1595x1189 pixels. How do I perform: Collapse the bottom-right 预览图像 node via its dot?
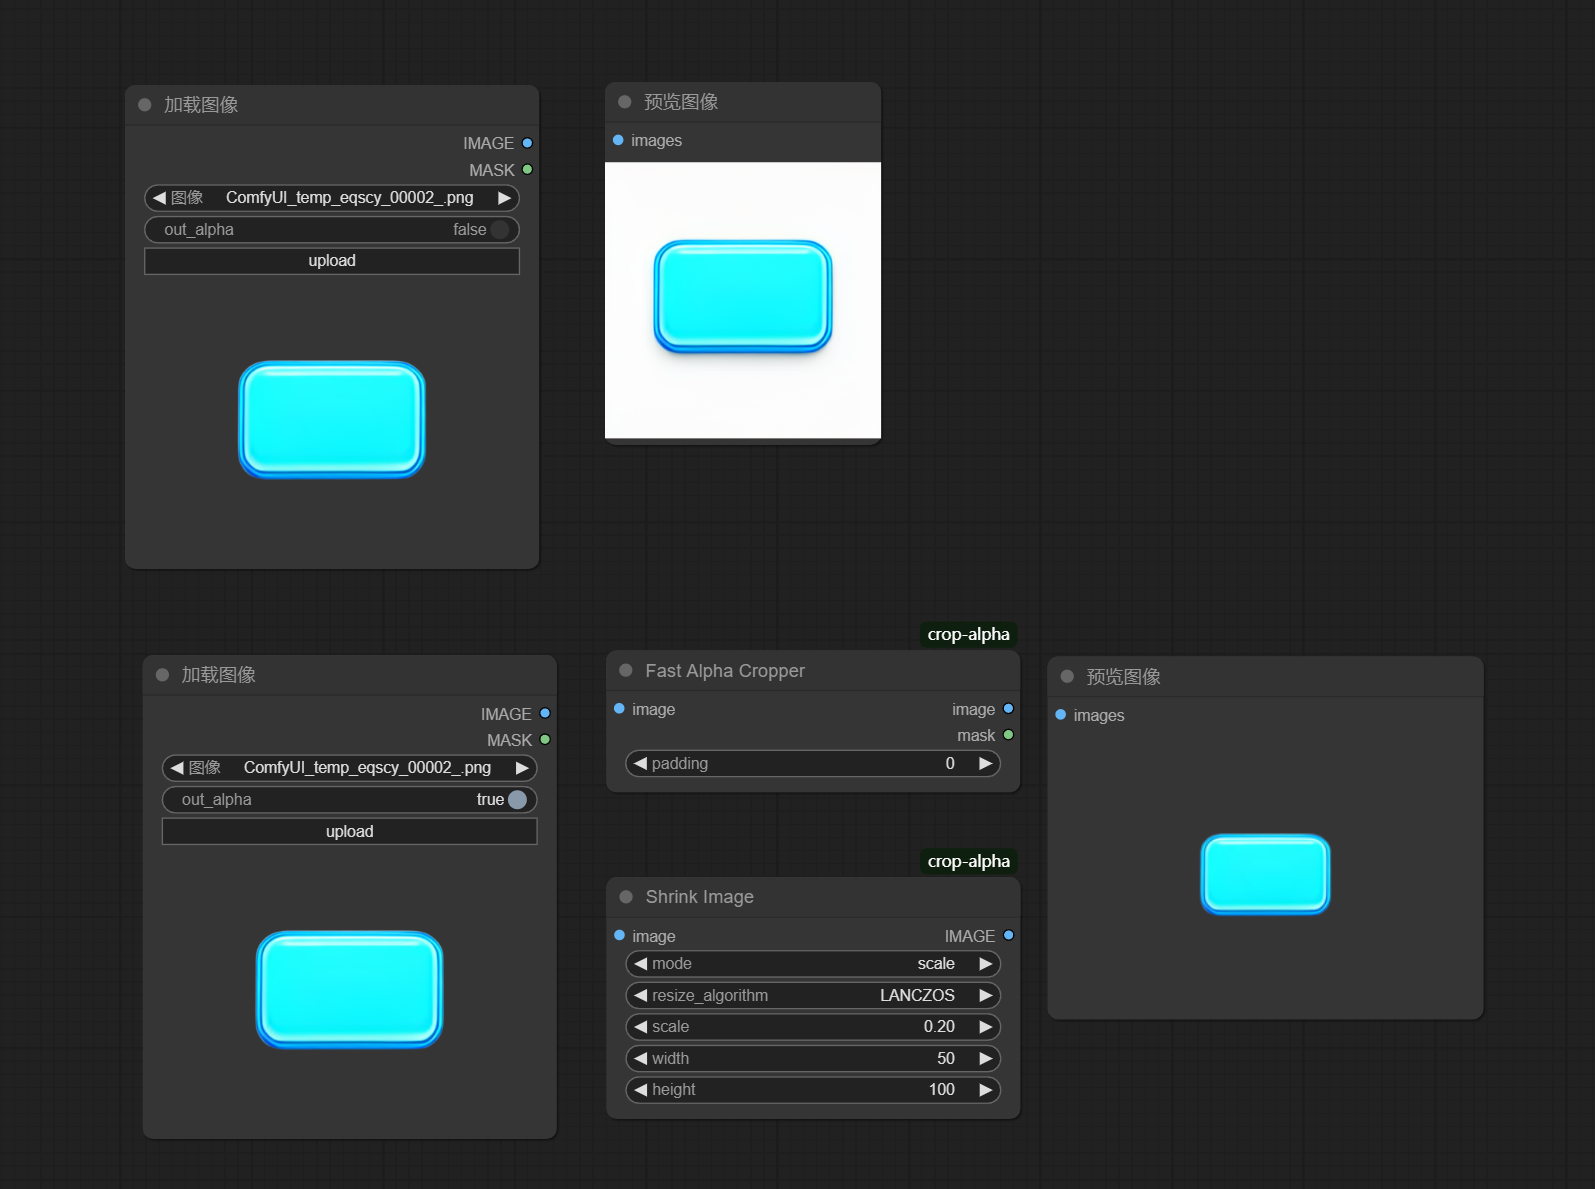tap(1067, 677)
